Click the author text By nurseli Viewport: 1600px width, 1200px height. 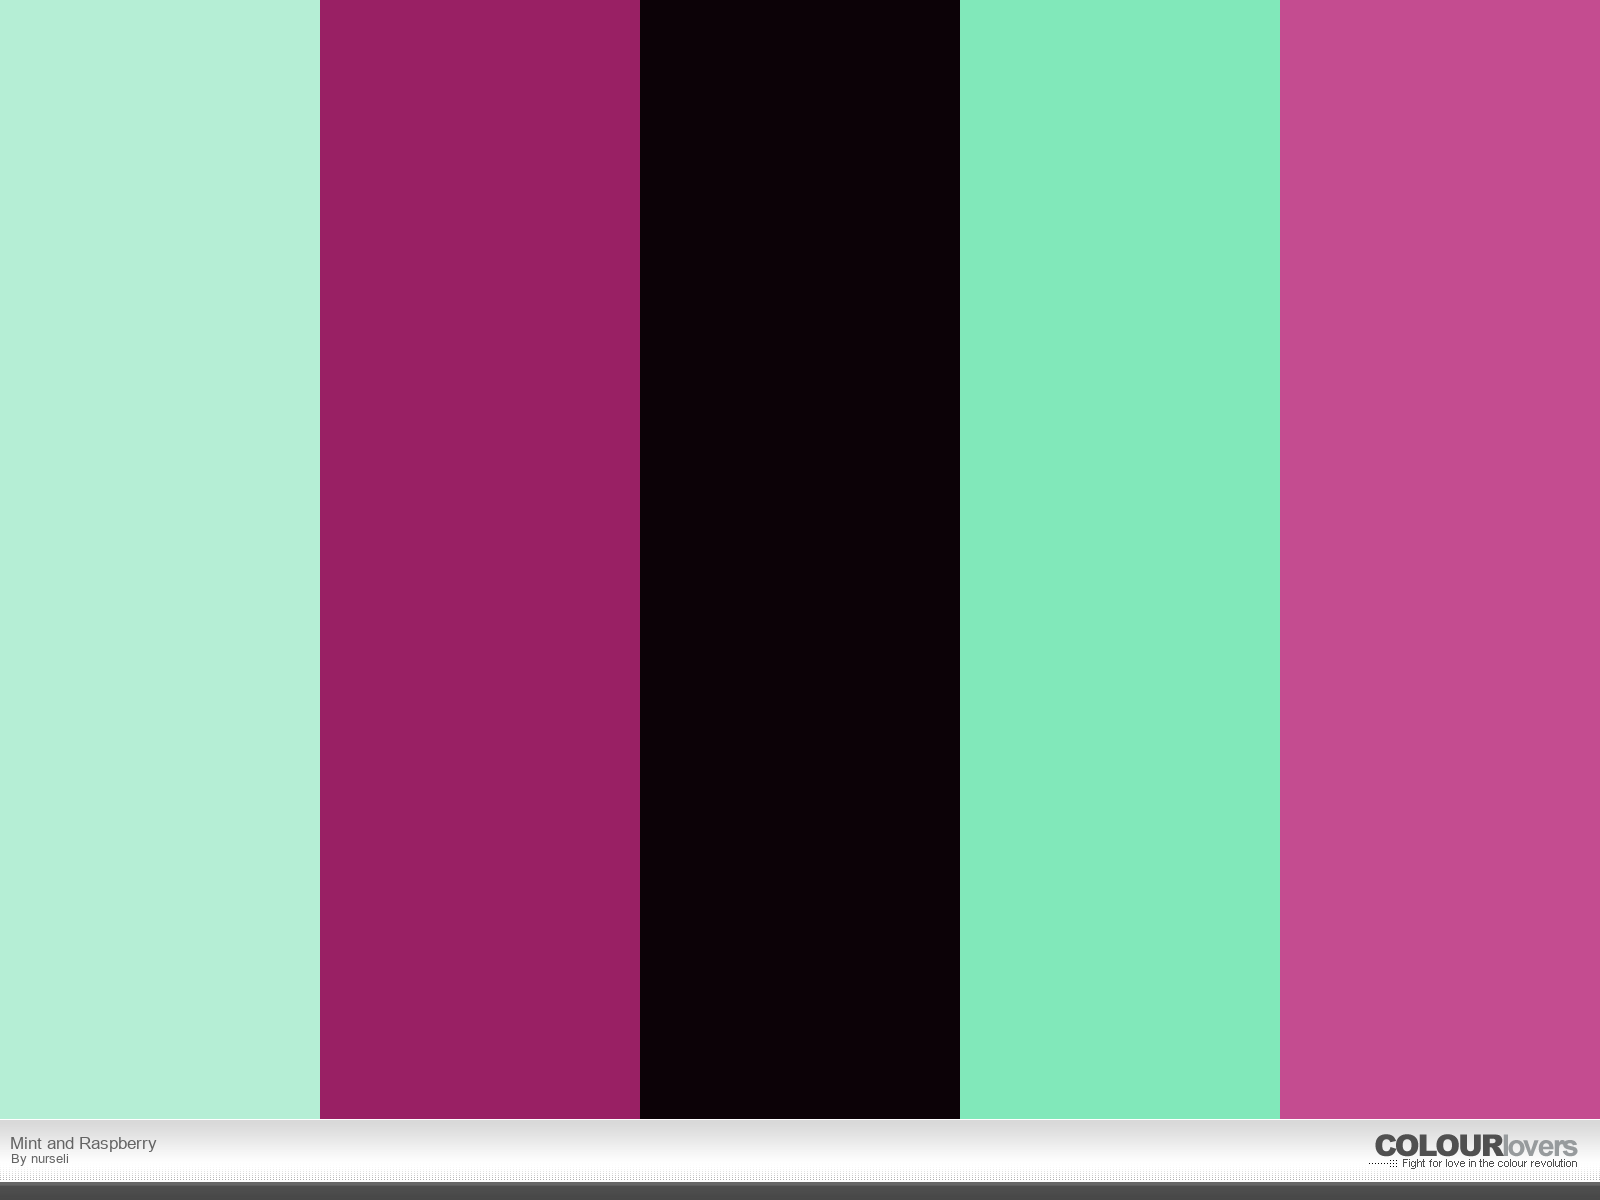40,1159
